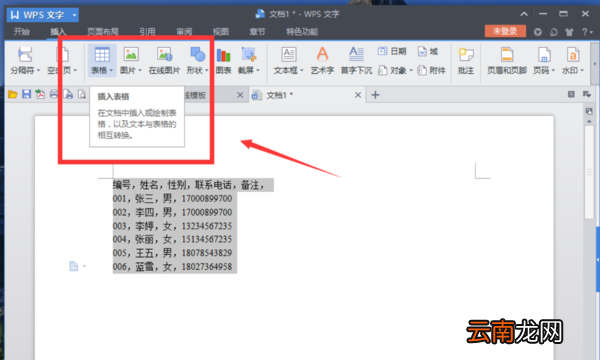
Task: Expand the 图片 dropdown arrow
Action: (140, 70)
